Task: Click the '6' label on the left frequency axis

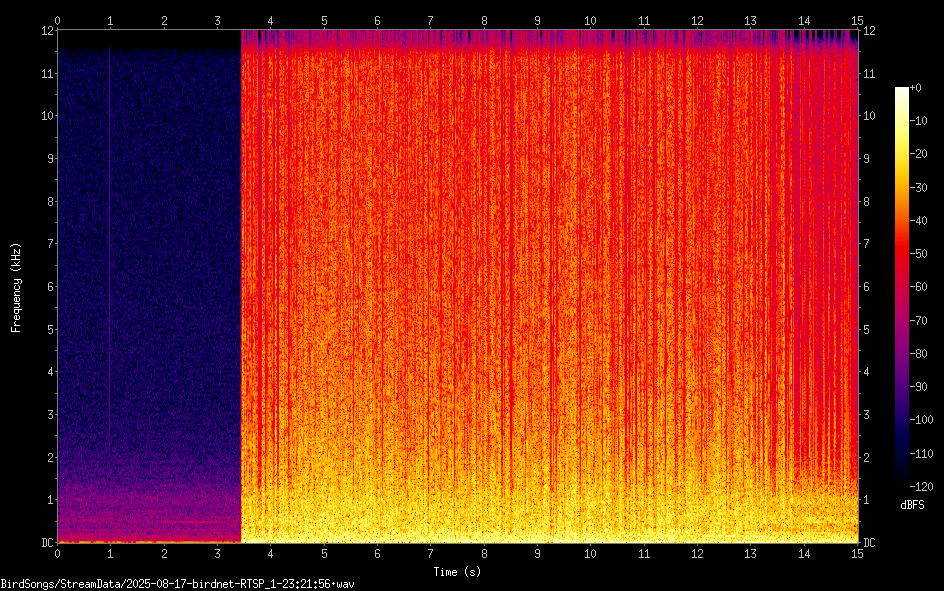Action: point(51,286)
